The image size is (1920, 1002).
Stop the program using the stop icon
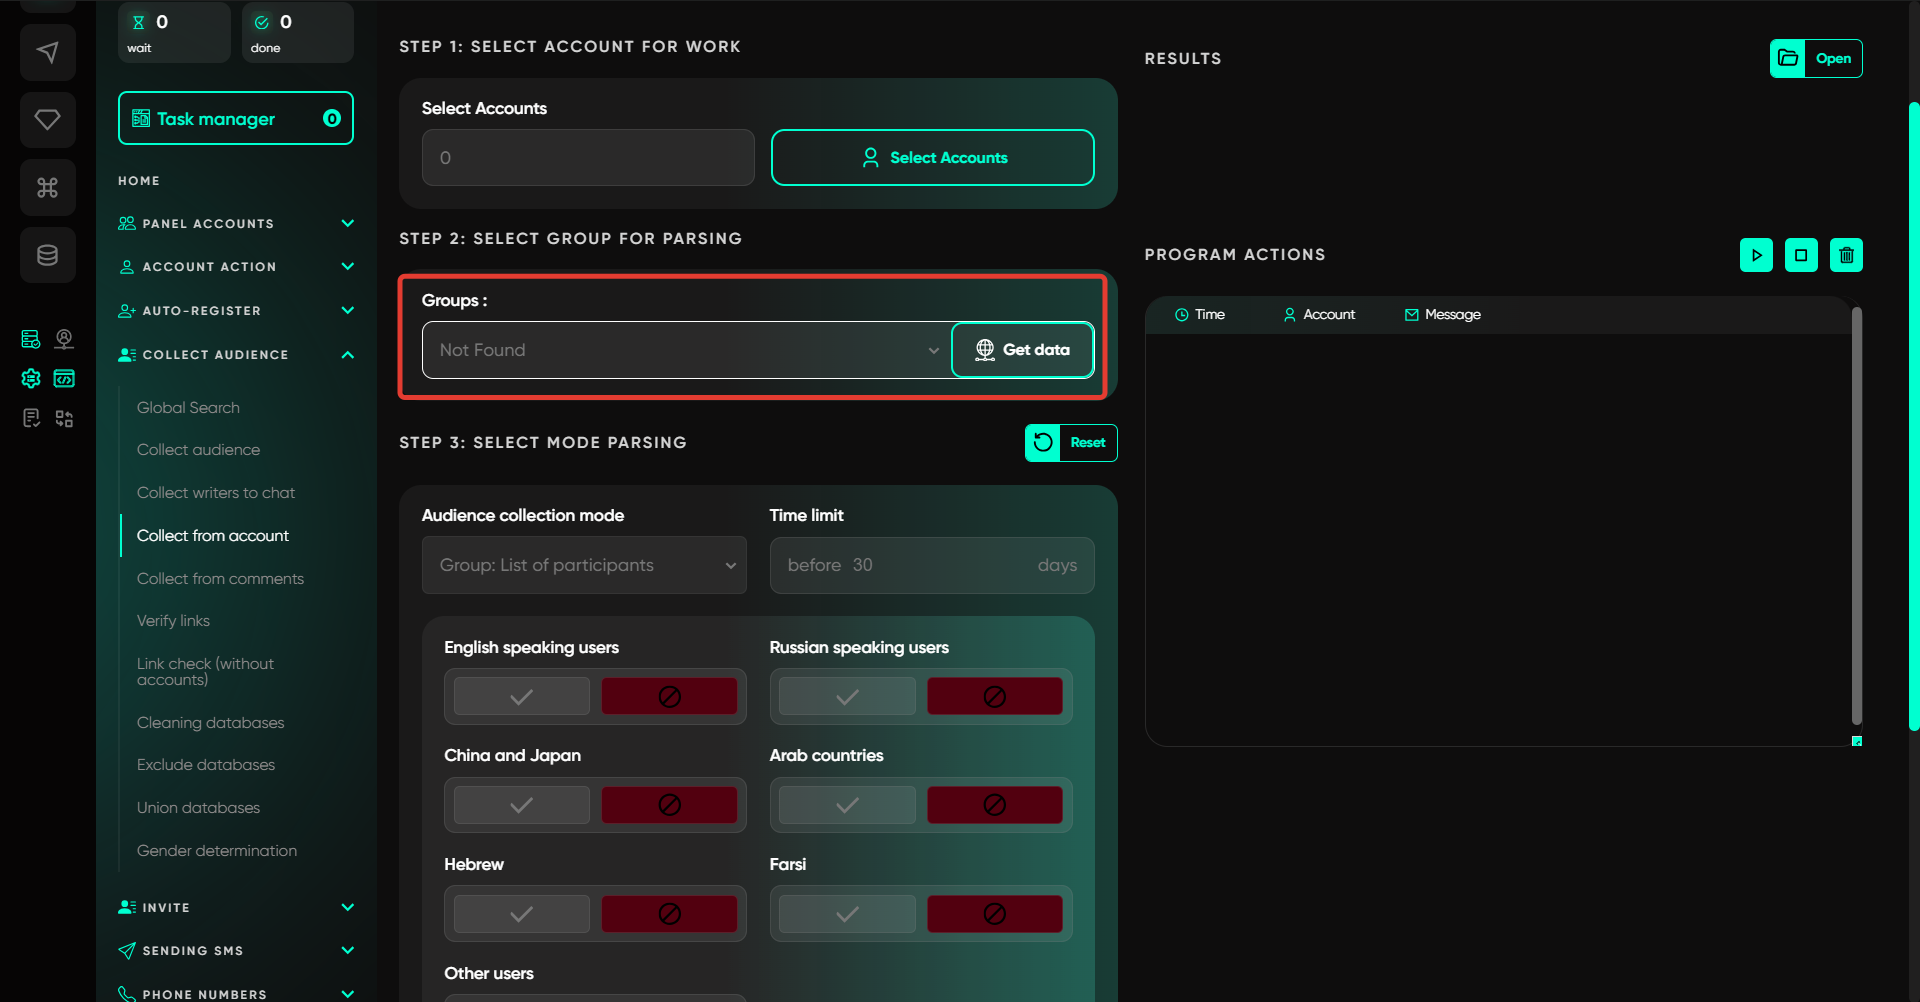pyautogui.click(x=1801, y=255)
